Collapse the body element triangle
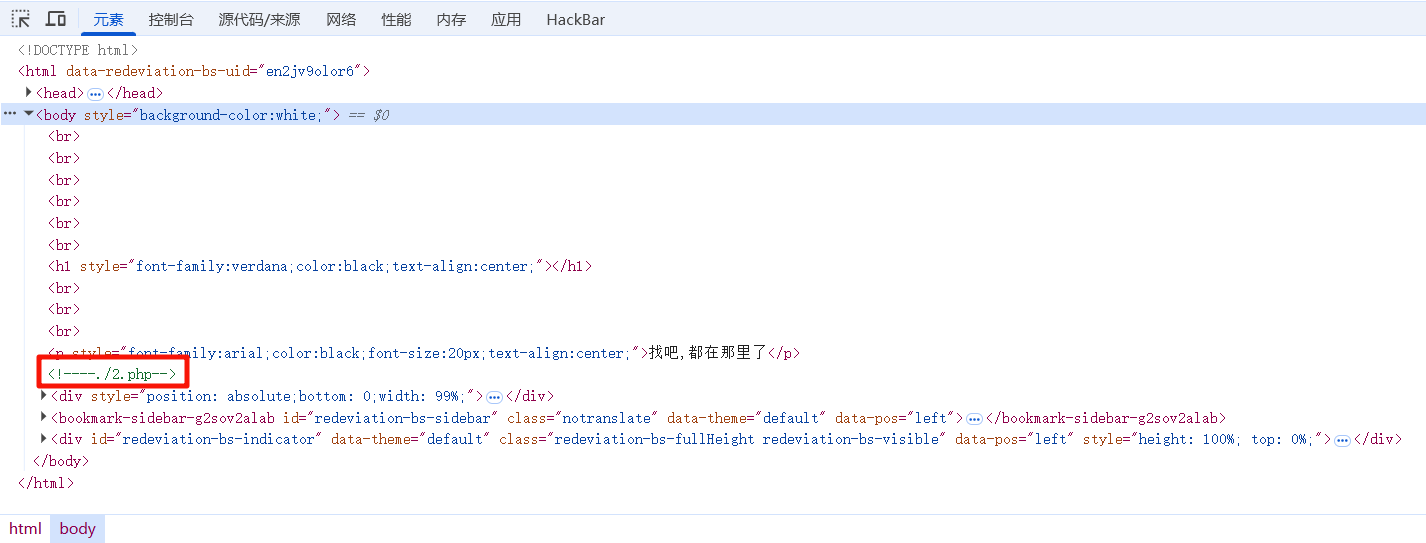Viewport: 1426px width, 543px height. [x=28, y=115]
